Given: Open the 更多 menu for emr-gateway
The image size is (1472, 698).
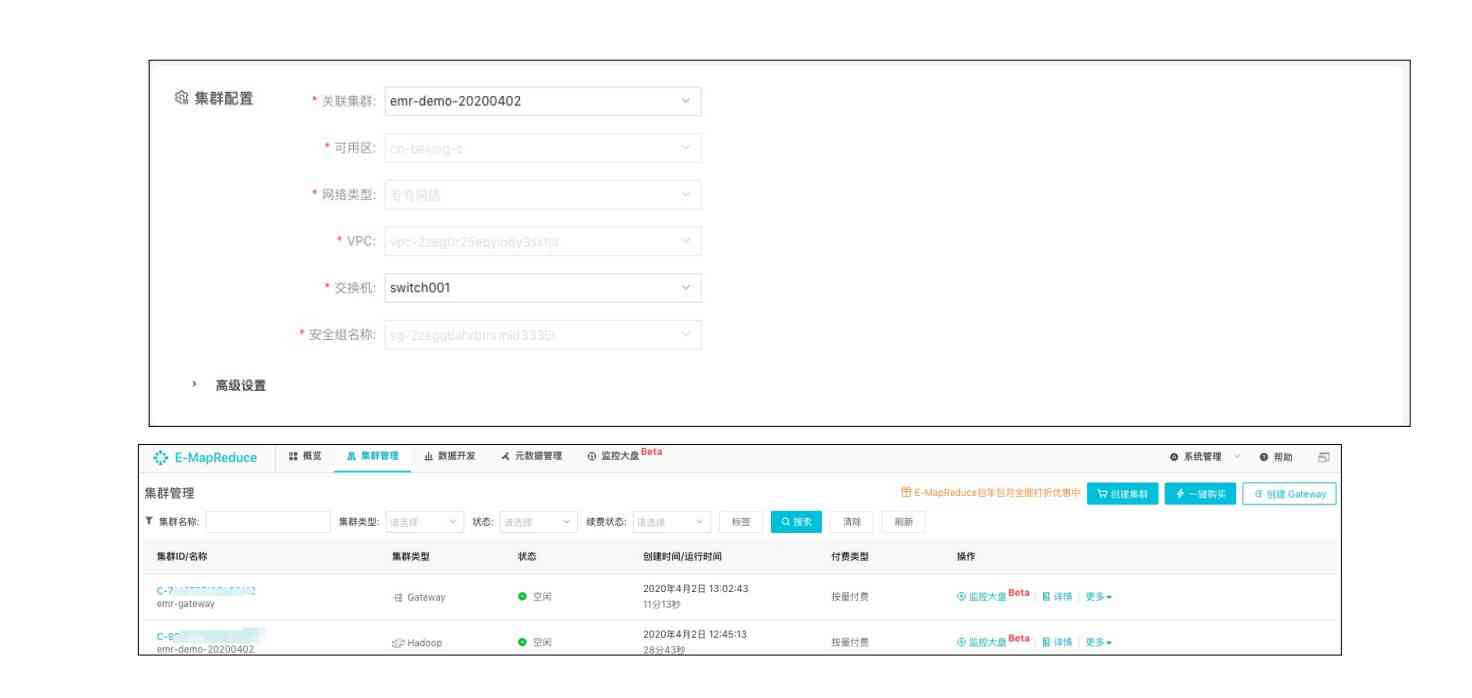Looking at the screenshot, I should click(x=1099, y=597).
